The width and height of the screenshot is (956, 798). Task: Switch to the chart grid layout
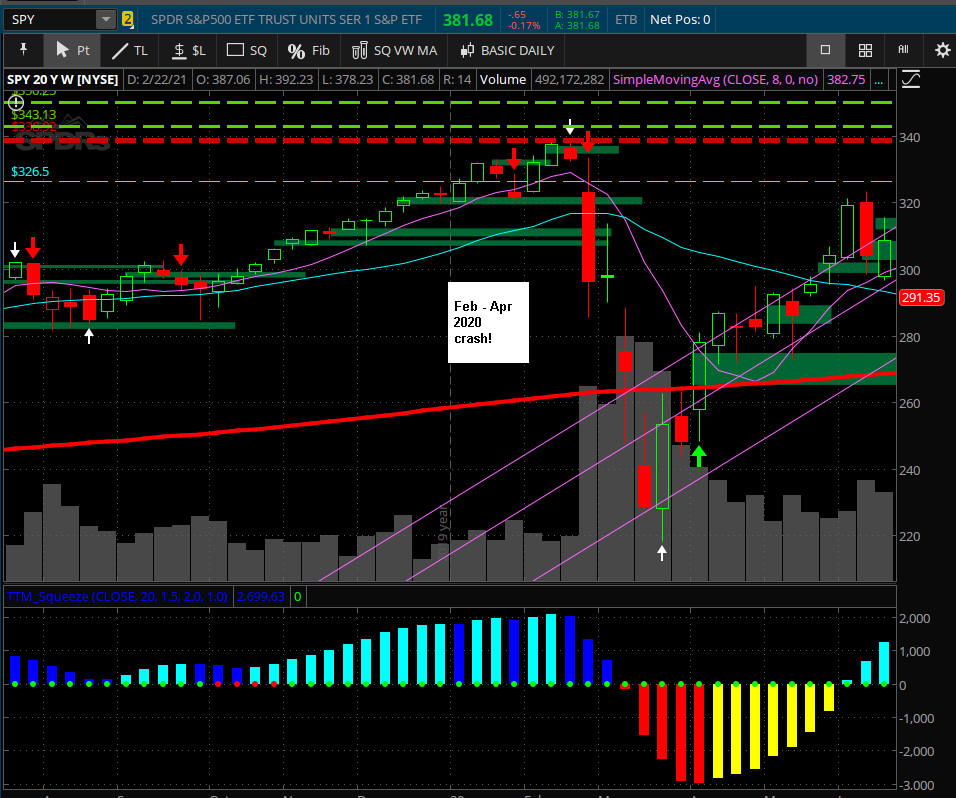point(865,50)
